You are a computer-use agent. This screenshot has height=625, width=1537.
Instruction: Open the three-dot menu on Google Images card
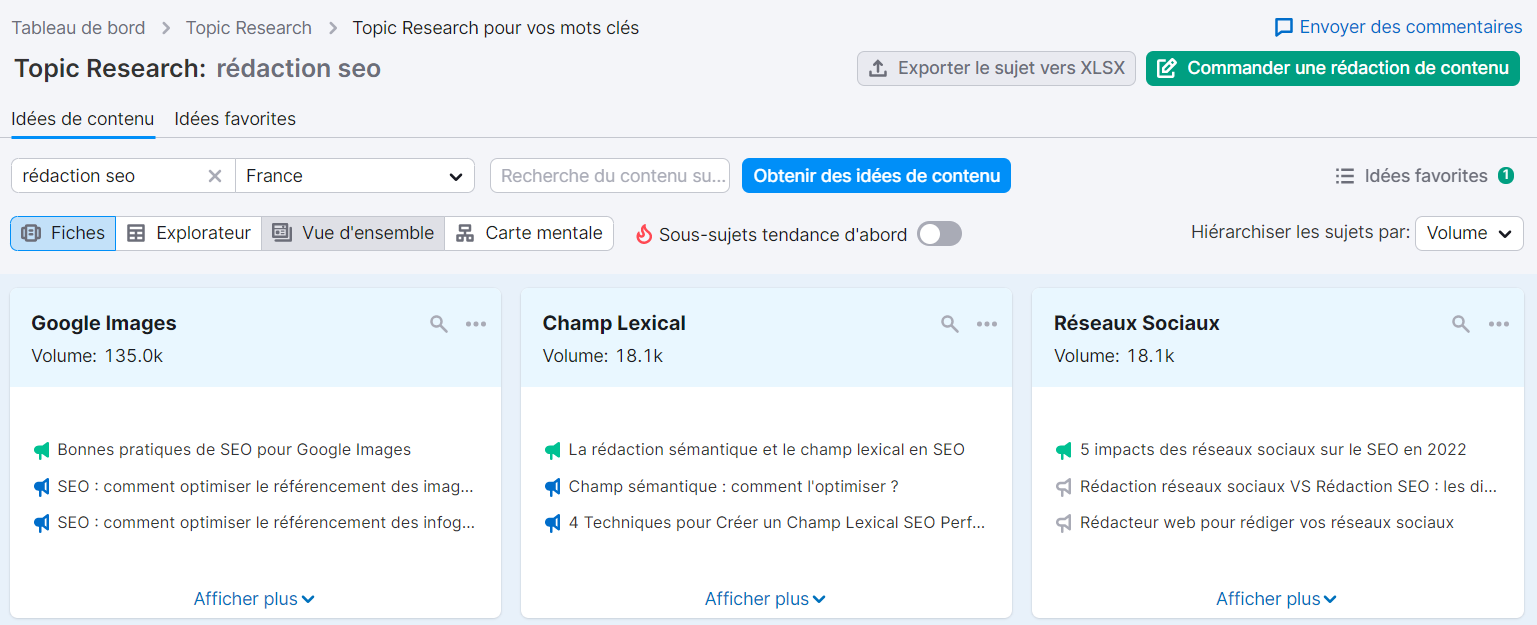click(476, 323)
